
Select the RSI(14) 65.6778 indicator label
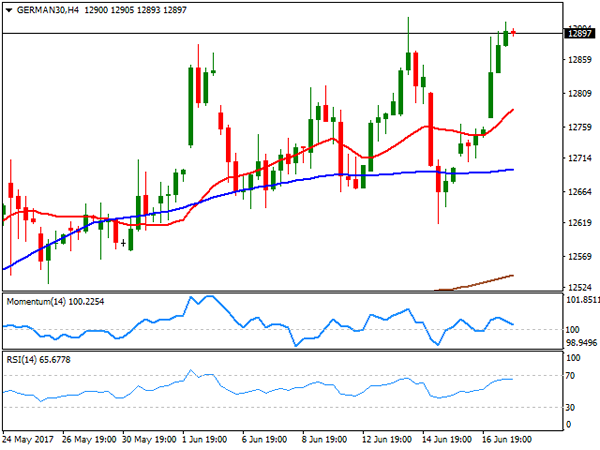point(38,360)
